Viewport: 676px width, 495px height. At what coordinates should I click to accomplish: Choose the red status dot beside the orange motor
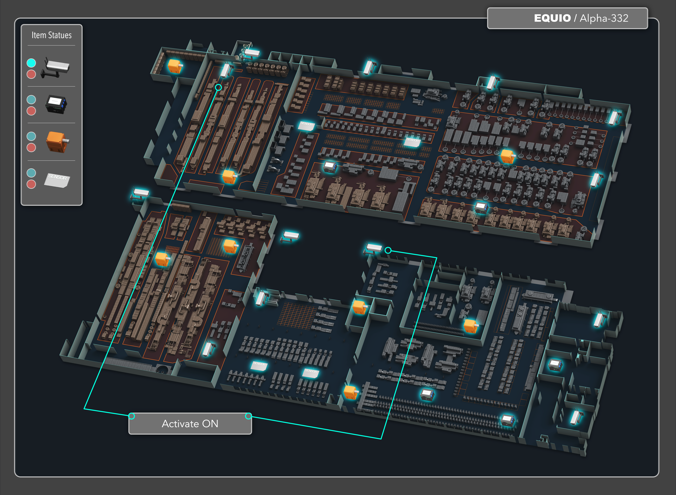[x=31, y=147]
